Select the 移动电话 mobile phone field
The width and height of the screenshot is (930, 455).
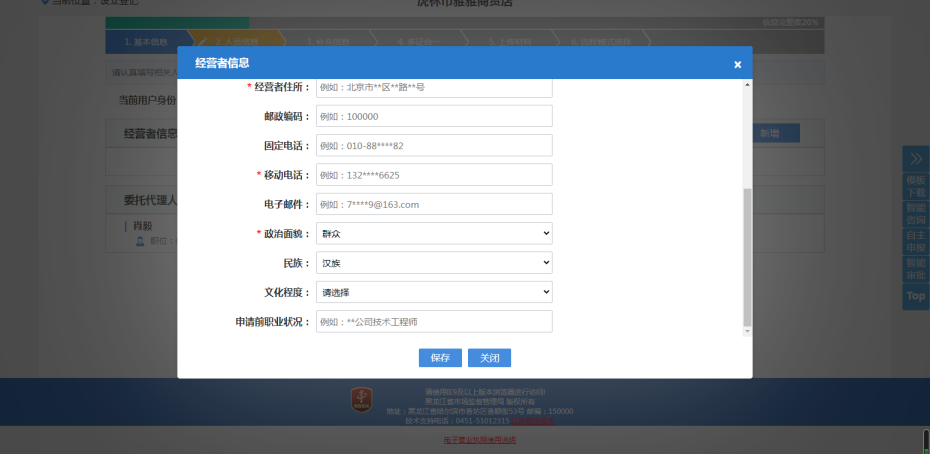click(434, 175)
